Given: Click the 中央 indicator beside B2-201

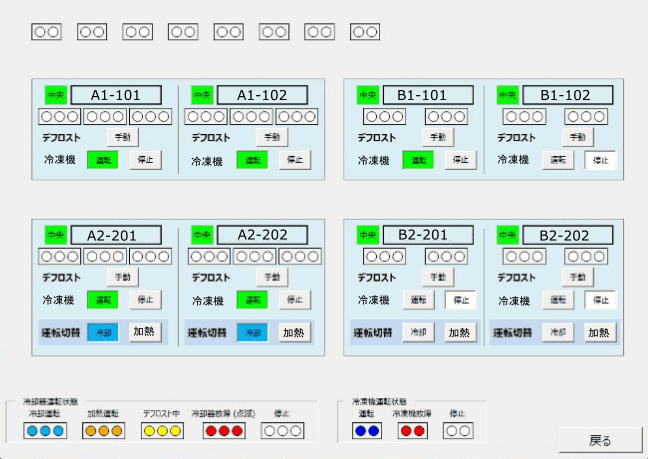Looking at the screenshot, I should pyautogui.click(x=367, y=235).
